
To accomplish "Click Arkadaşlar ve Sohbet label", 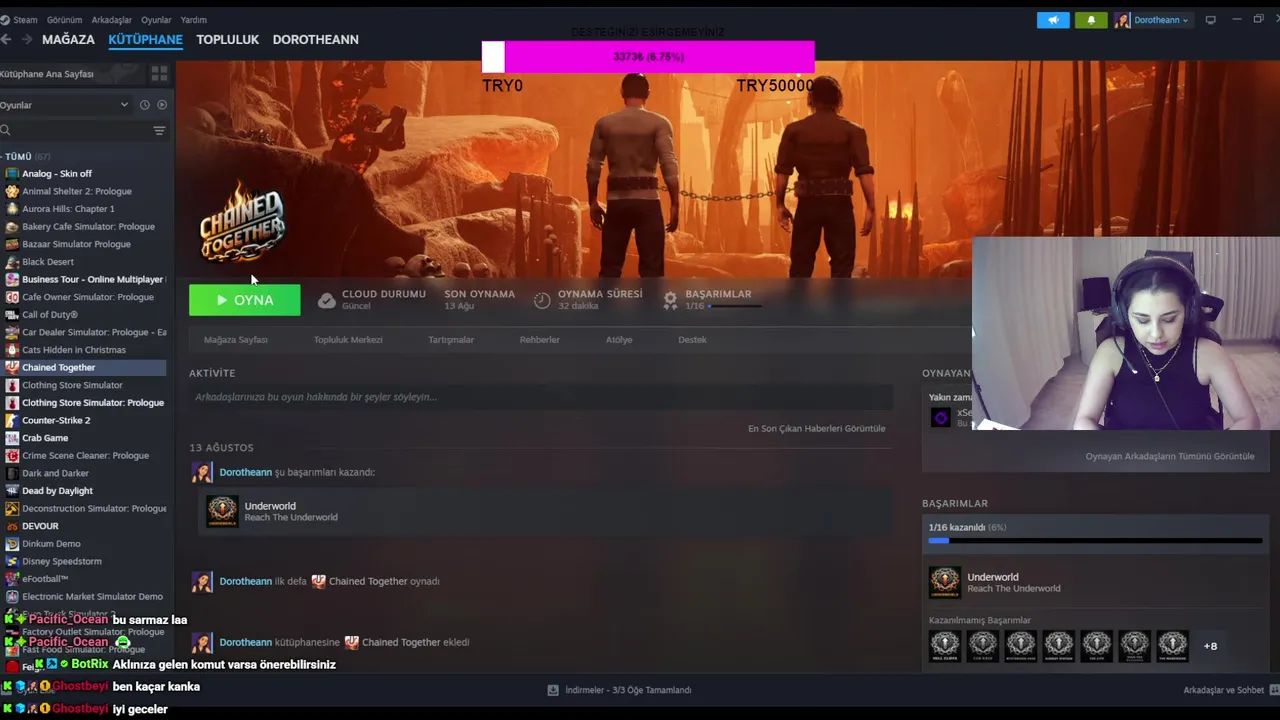I will click(1224, 690).
